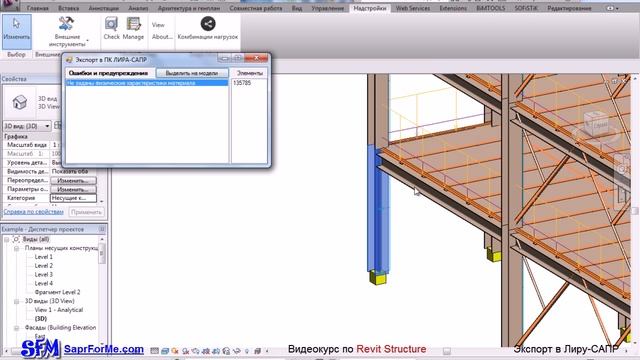Open the Вставка ribbon tab
640x360 pixels.
pyautogui.click(x=68, y=8)
